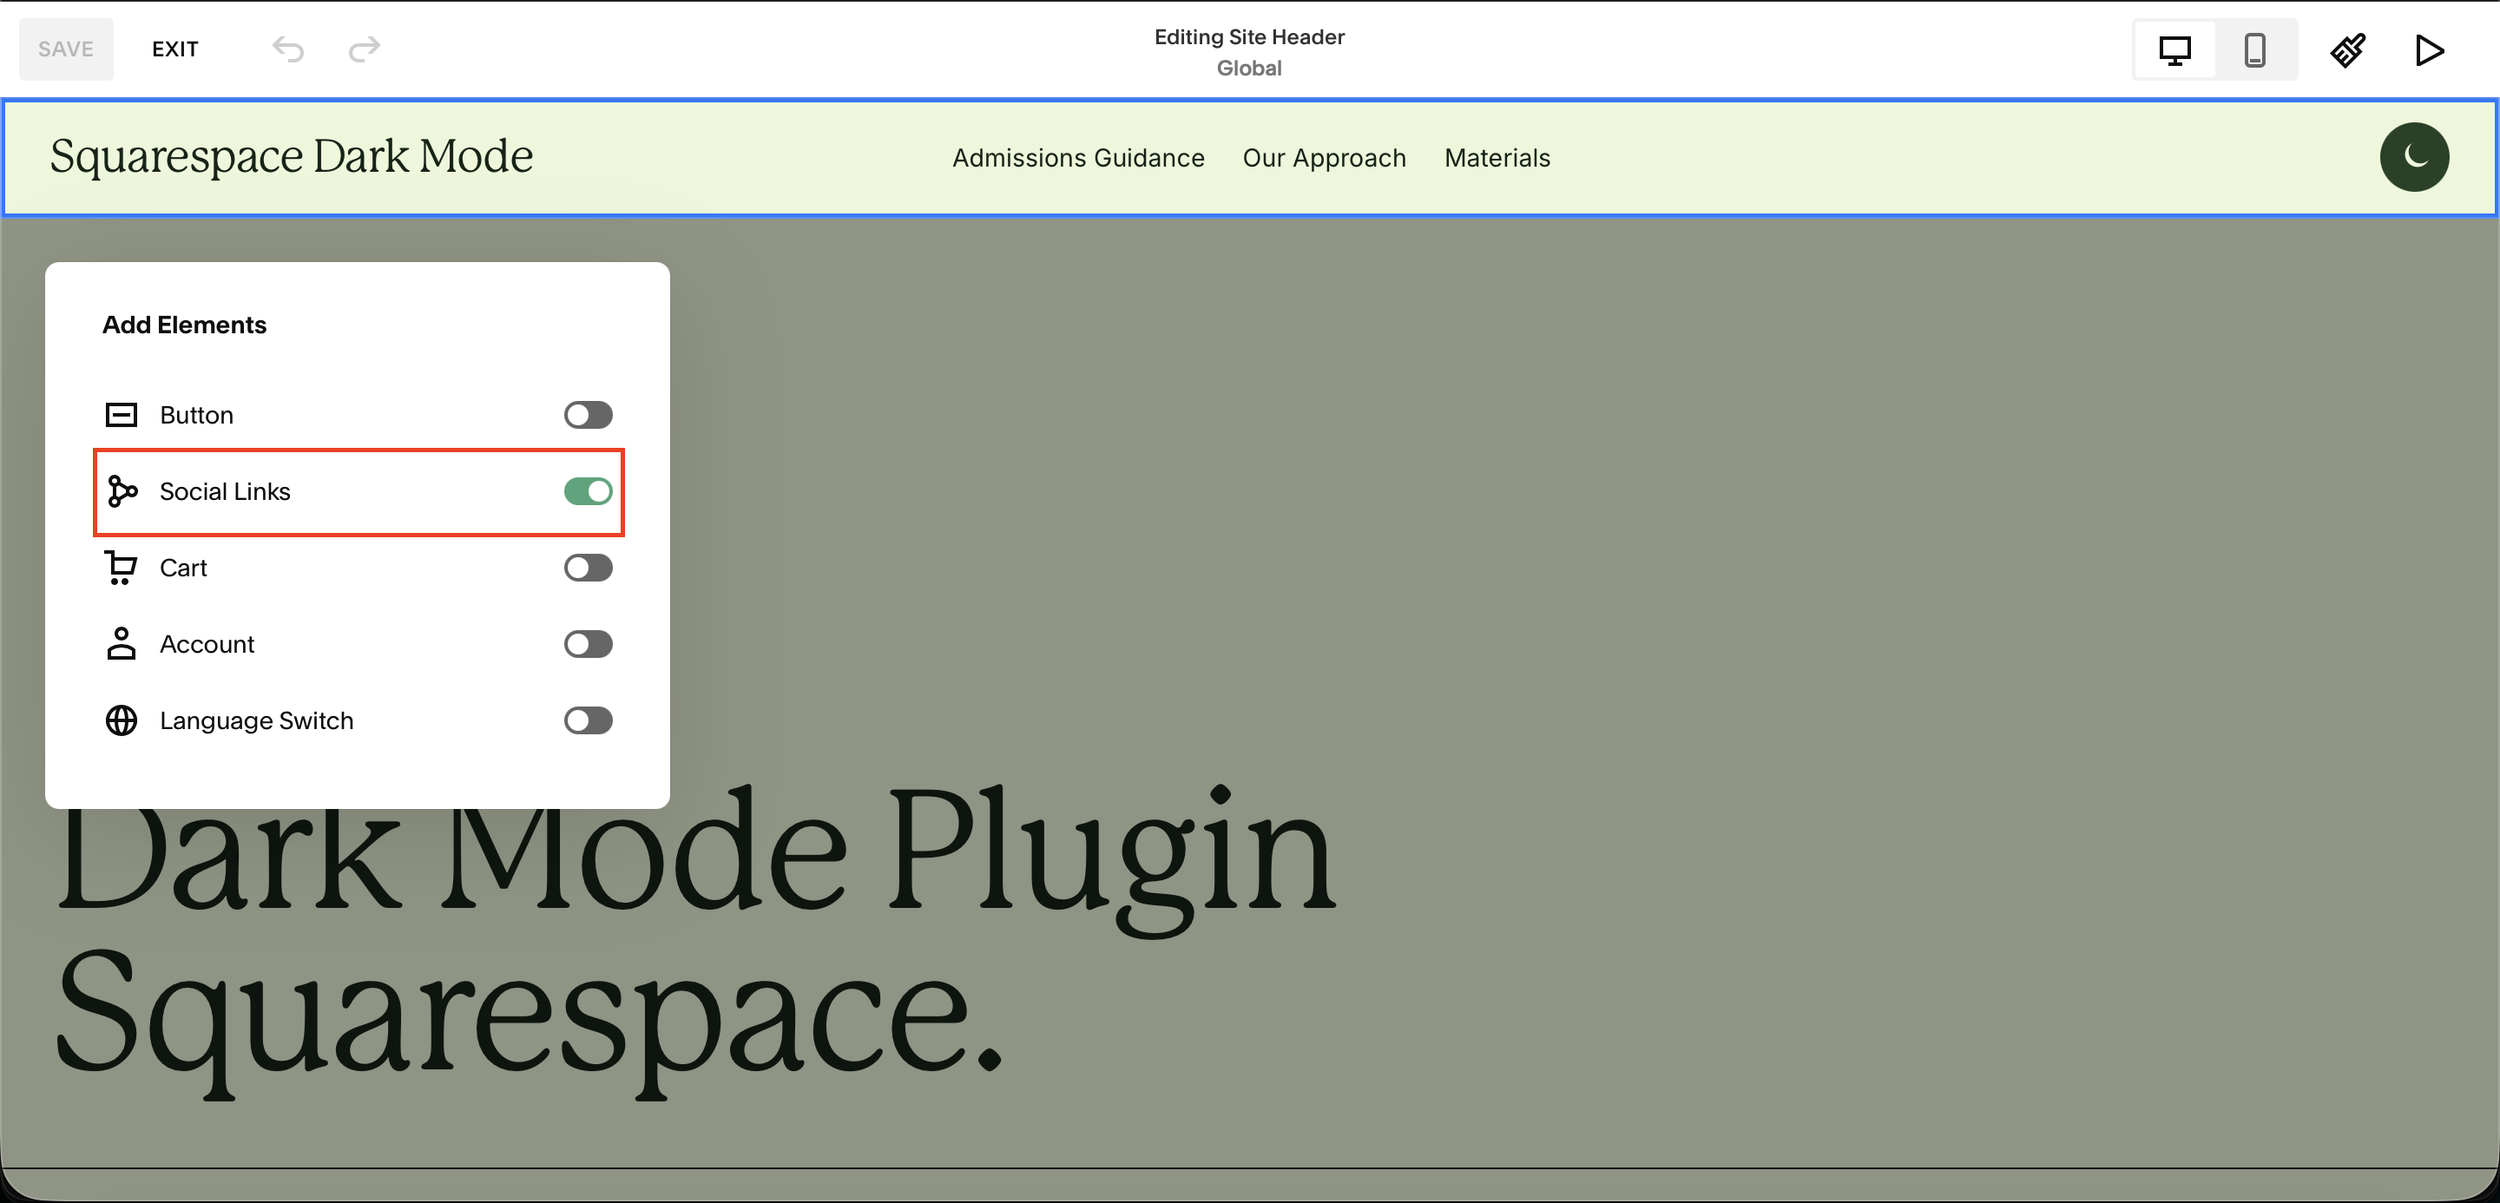The image size is (2500, 1203).
Task: Click the Button element icon
Action: click(121, 414)
